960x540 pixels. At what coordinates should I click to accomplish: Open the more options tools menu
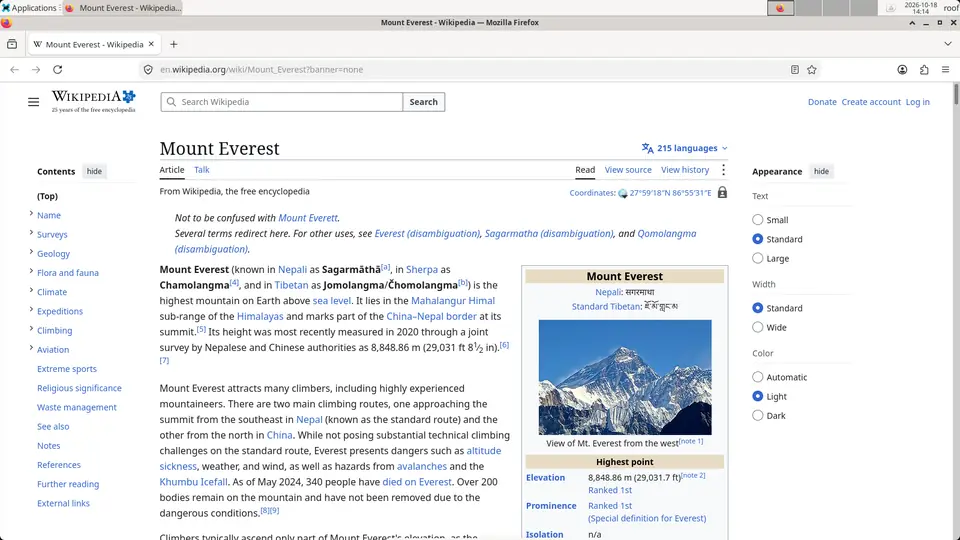[723, 170]
